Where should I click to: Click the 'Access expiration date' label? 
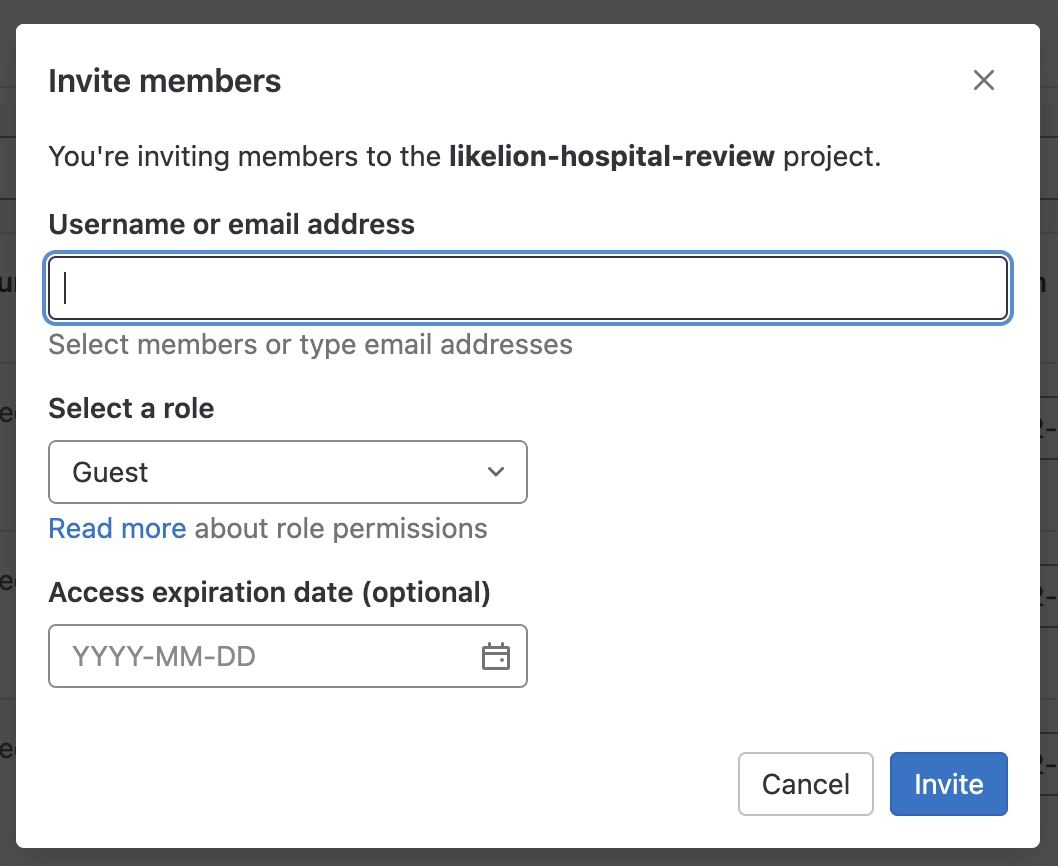[x=200, y=593]
